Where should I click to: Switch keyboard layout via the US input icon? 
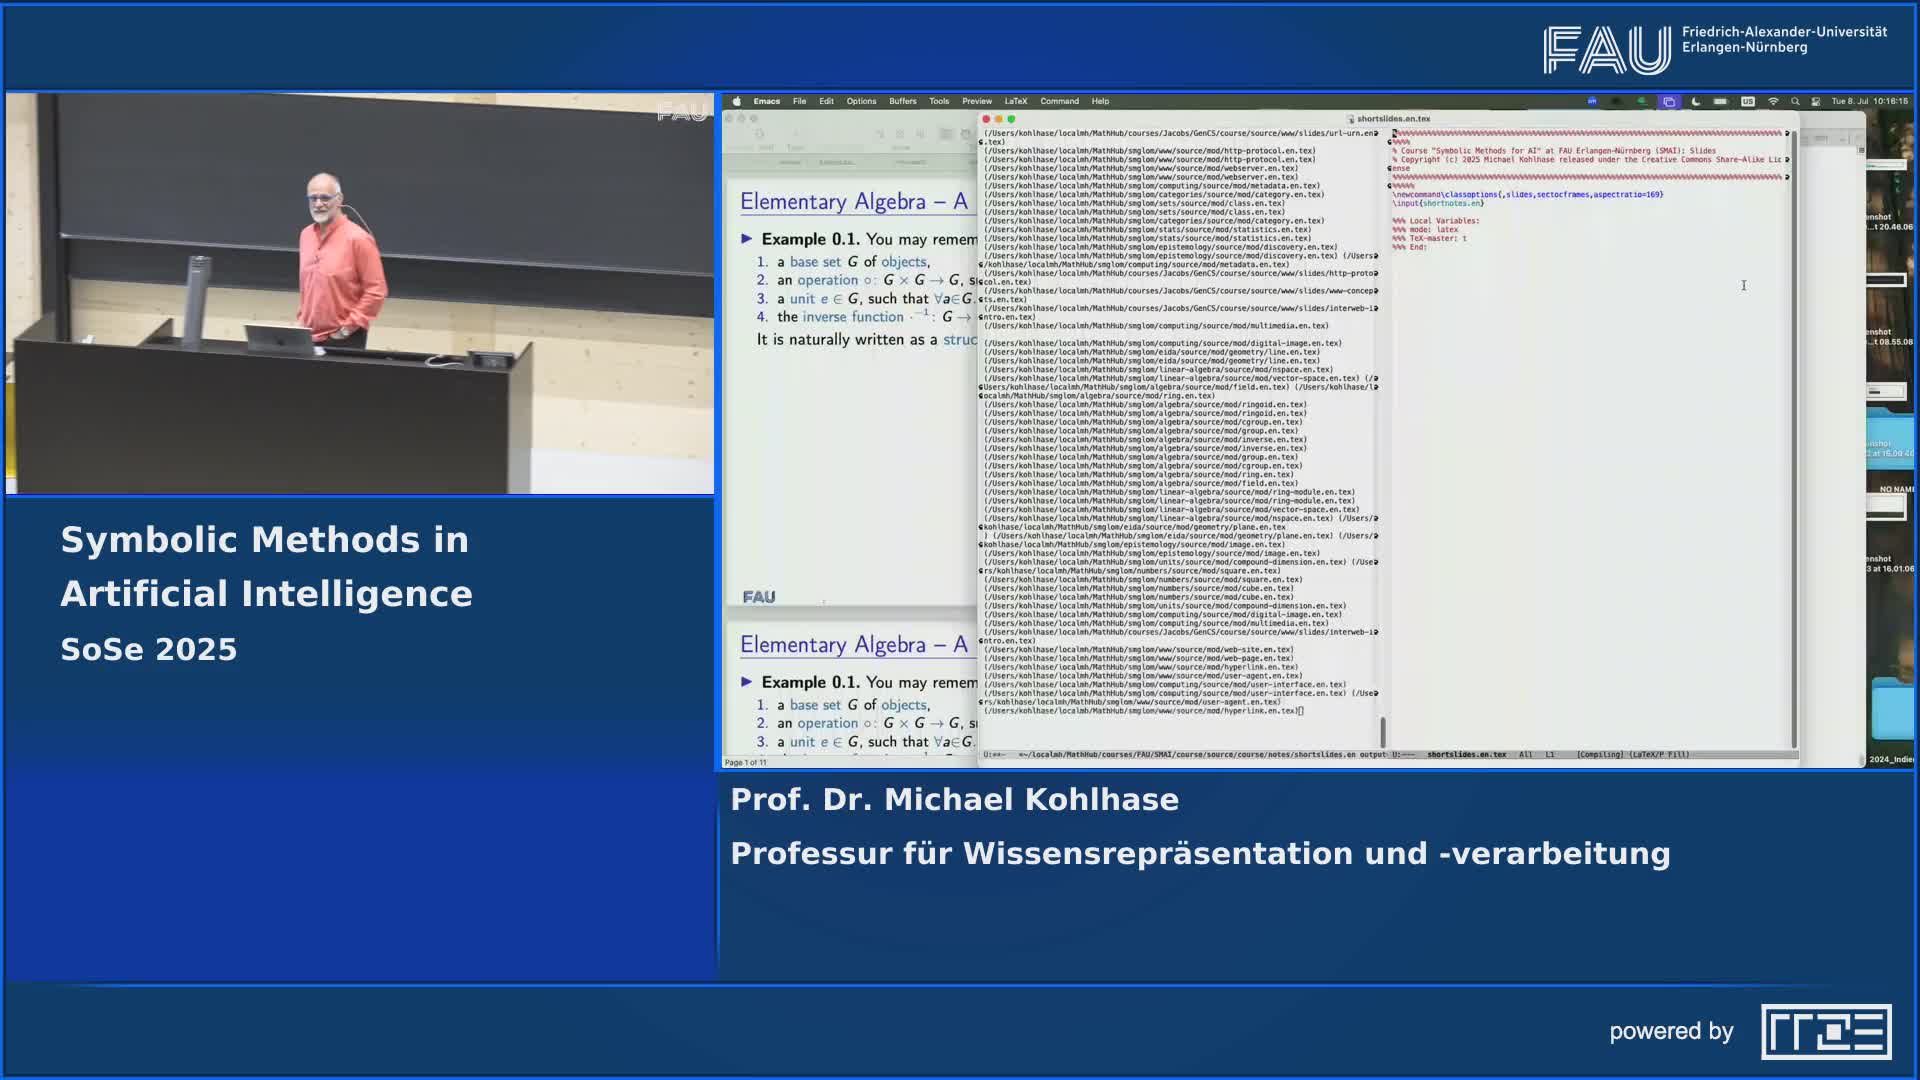tap(1748, 101)
